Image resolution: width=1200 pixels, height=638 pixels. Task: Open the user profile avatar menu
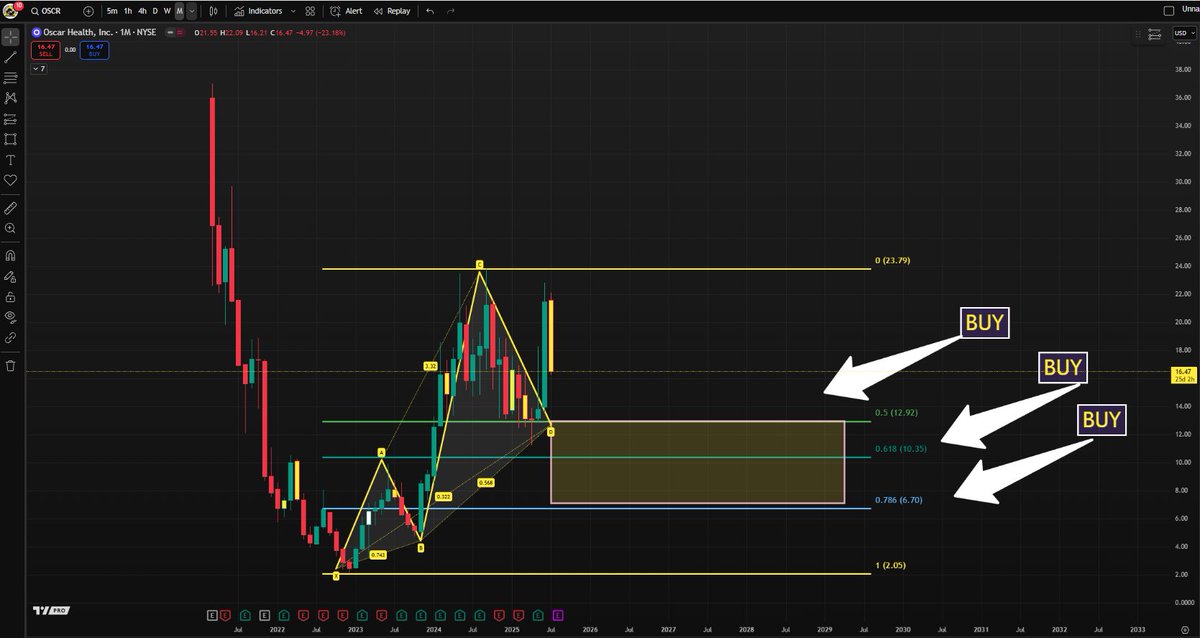(x=13, y=10)
